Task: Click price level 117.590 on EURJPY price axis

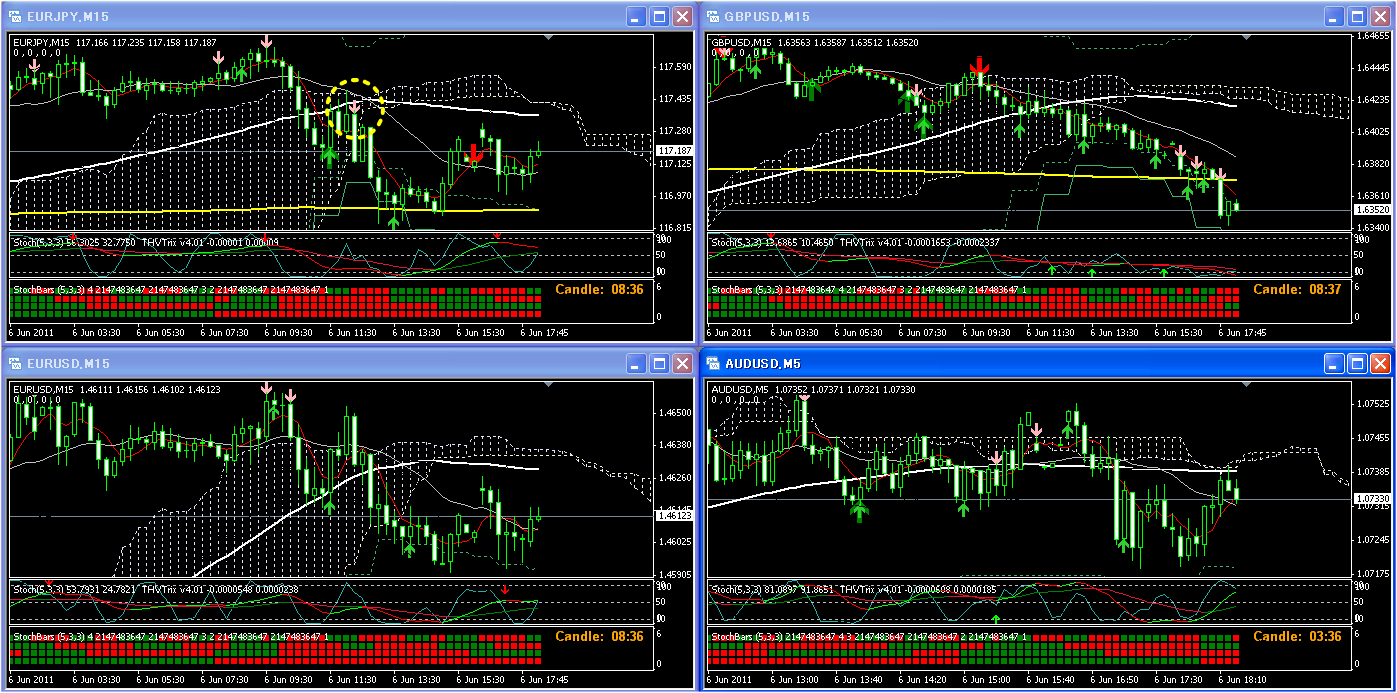Action: 677,67
